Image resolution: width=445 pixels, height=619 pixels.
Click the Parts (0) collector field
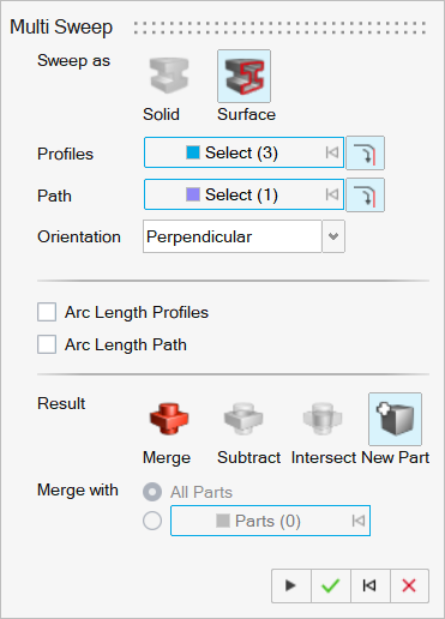pyautogui.click(x=270, y=521)
